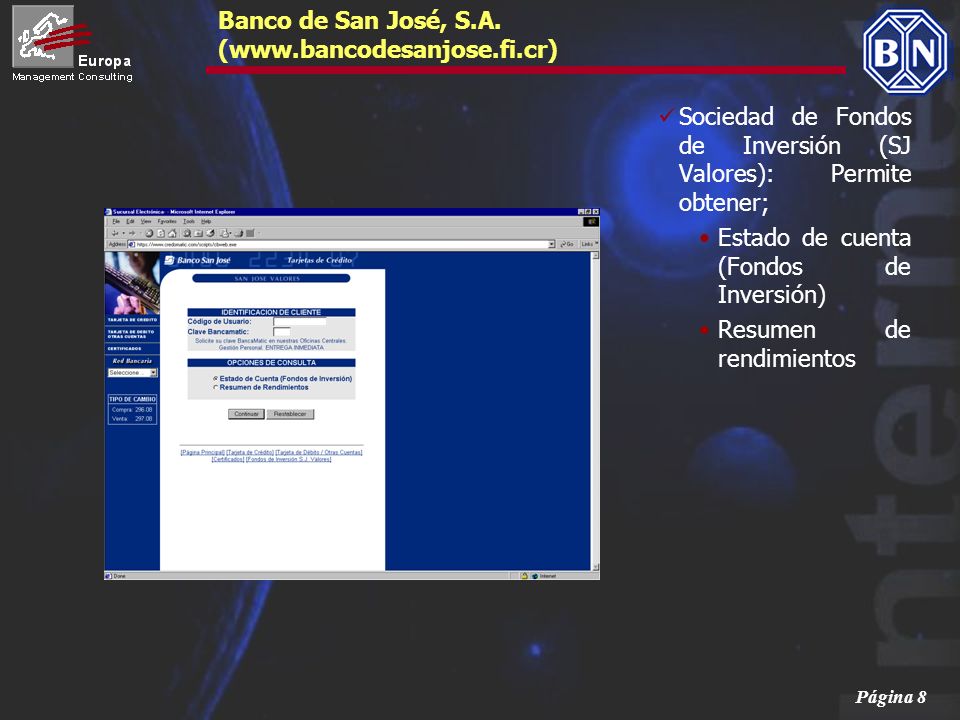The width and height of the screenshot is (960, 720).
Task: Click the Continuar button
Action: [246, 414]
